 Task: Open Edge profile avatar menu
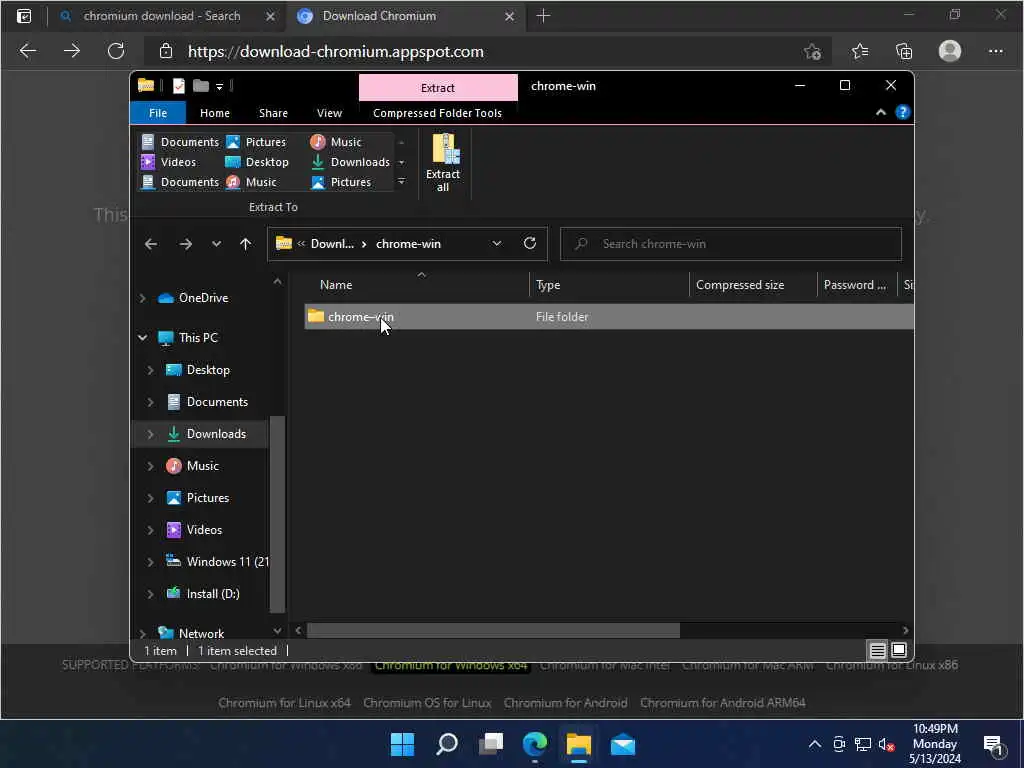click(950, 51)
